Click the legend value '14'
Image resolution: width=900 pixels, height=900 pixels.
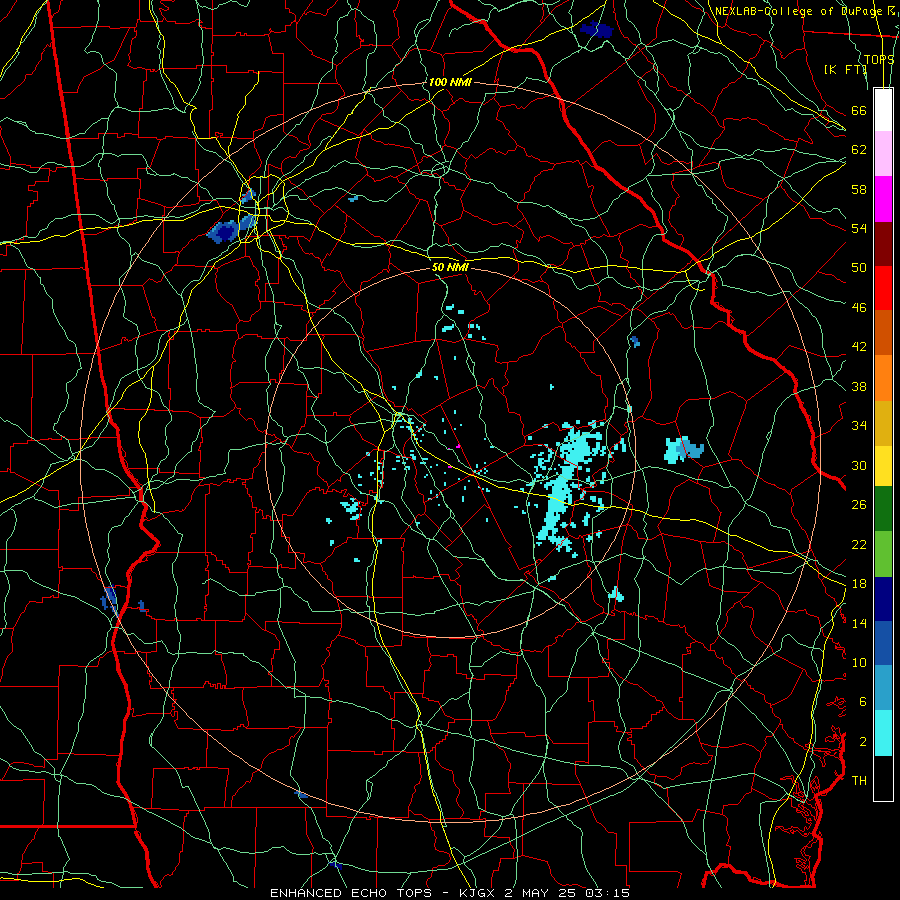tap(859, 623)
